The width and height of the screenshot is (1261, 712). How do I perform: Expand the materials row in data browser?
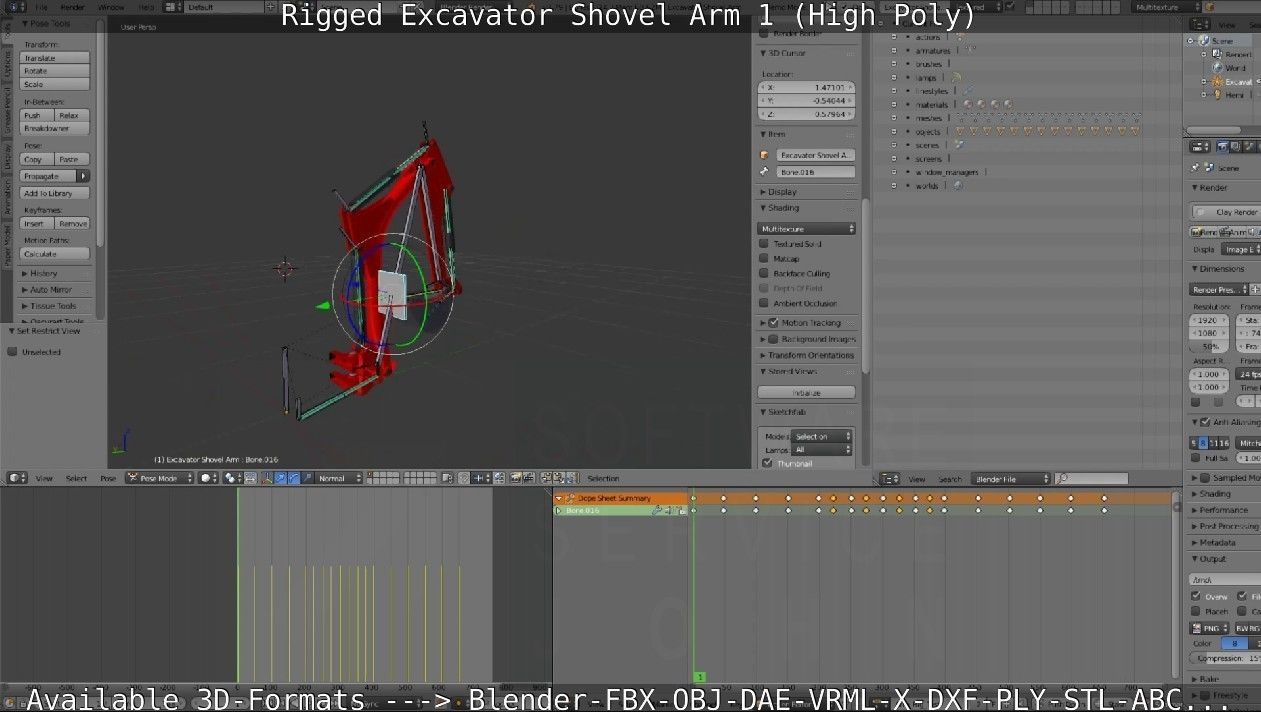[895, 104]
